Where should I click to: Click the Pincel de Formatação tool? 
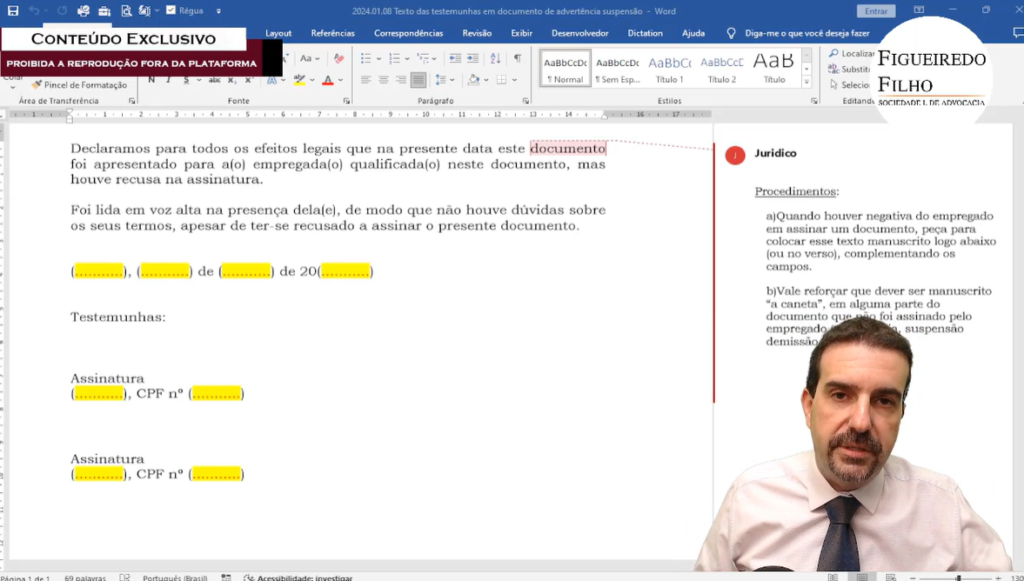pyautogui.click(x=78, y=85)
